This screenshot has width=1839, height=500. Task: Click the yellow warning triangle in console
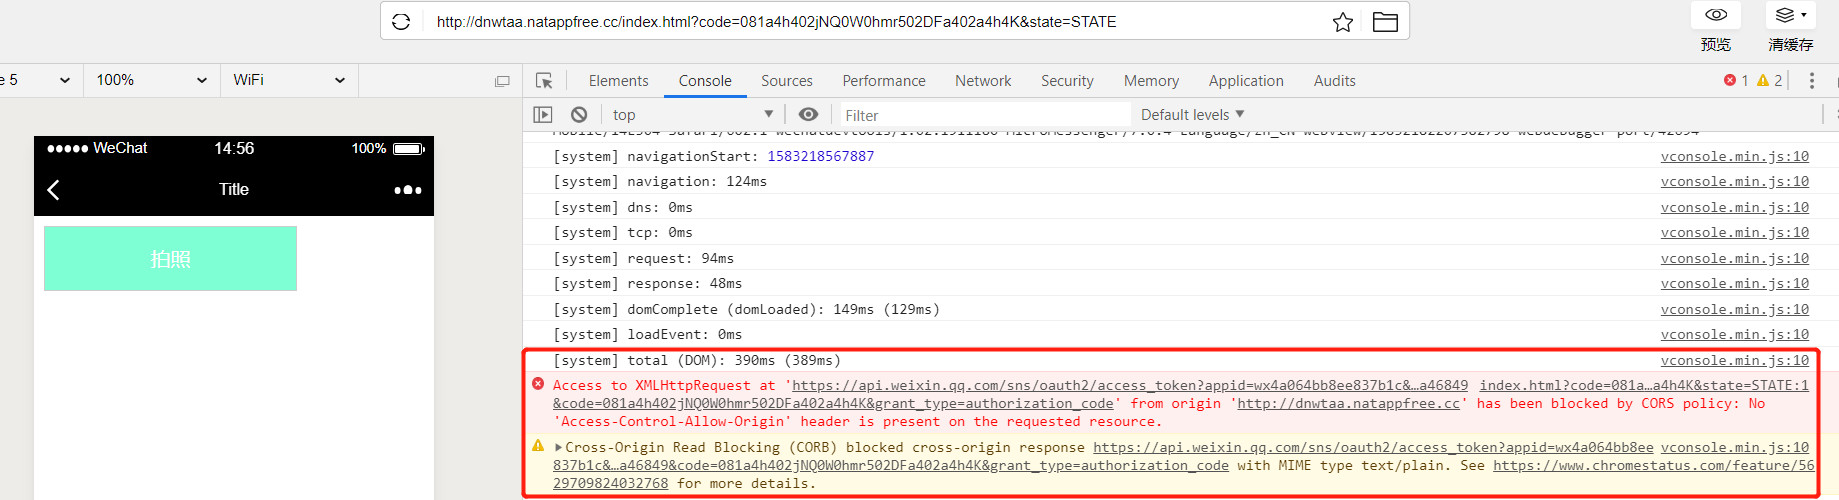[x=538, y=446]
